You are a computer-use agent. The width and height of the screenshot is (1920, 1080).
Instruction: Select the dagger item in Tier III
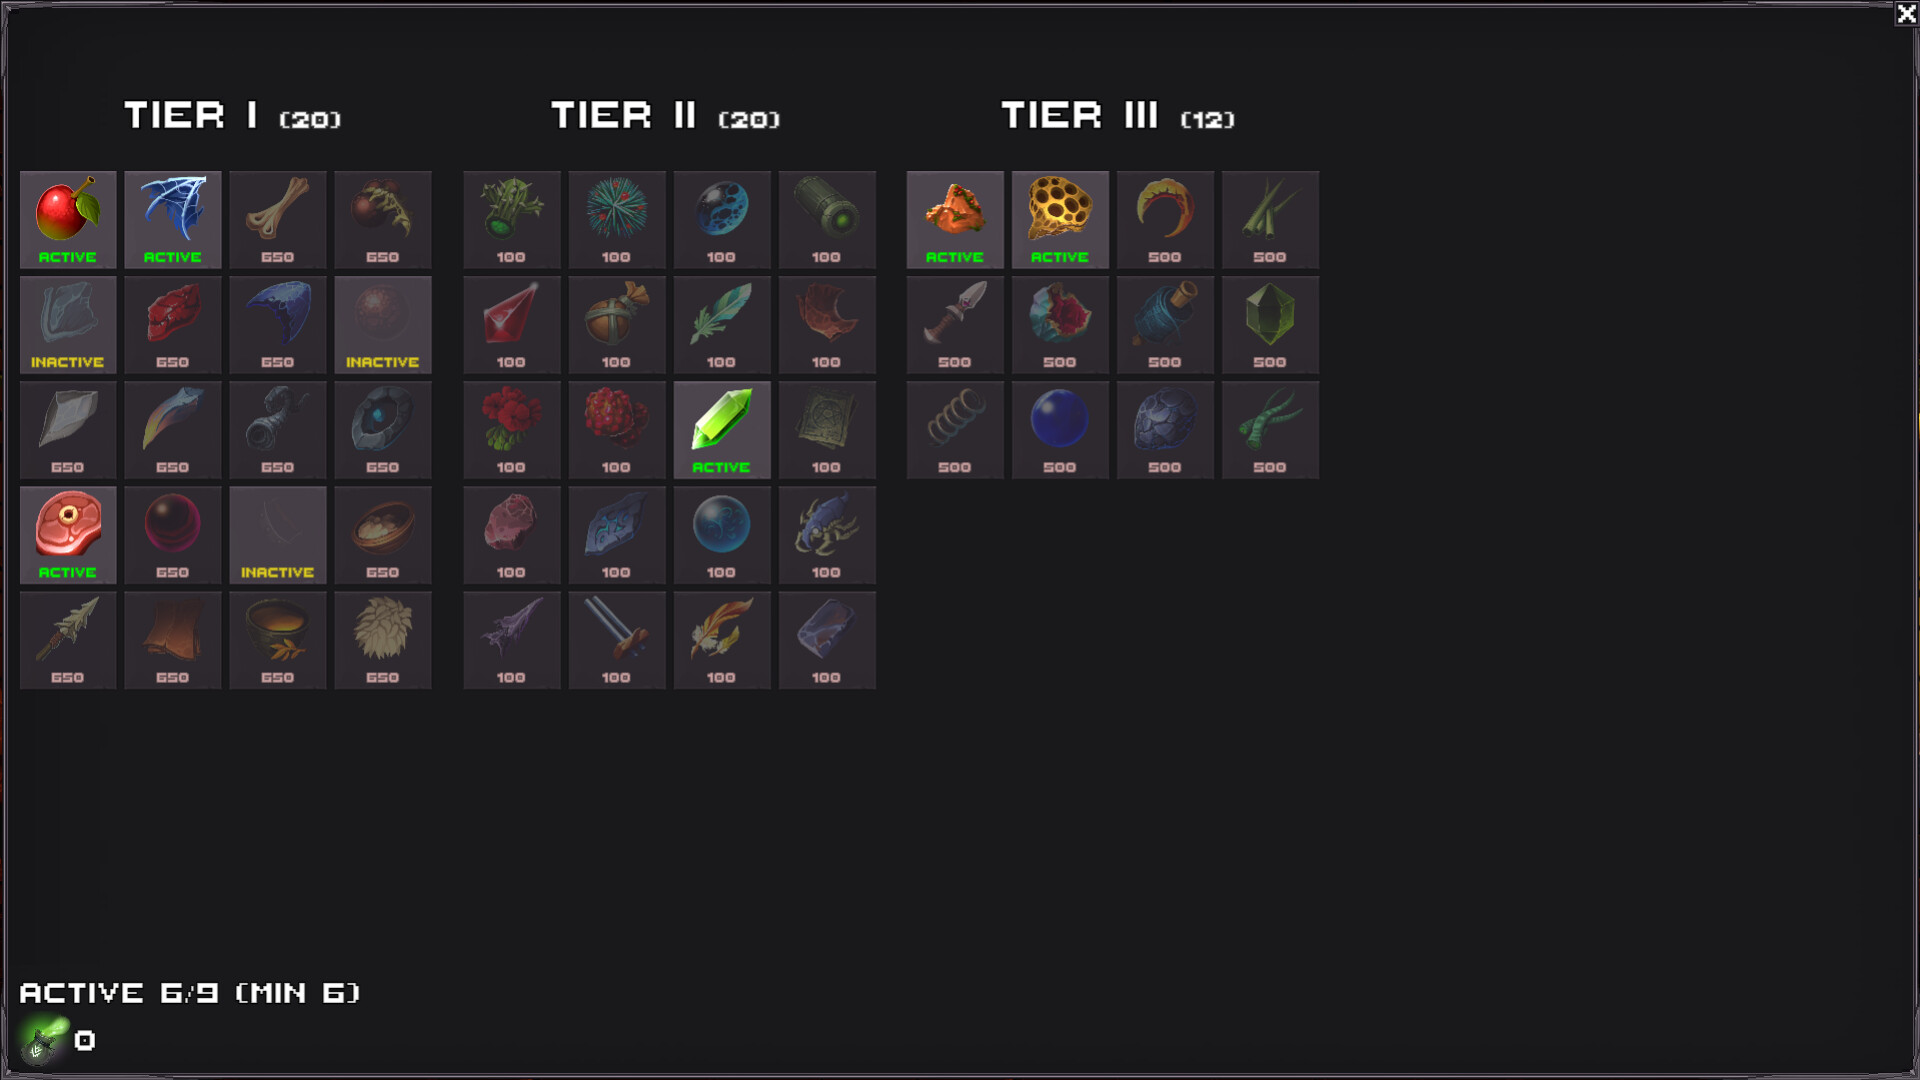[955, 324]
